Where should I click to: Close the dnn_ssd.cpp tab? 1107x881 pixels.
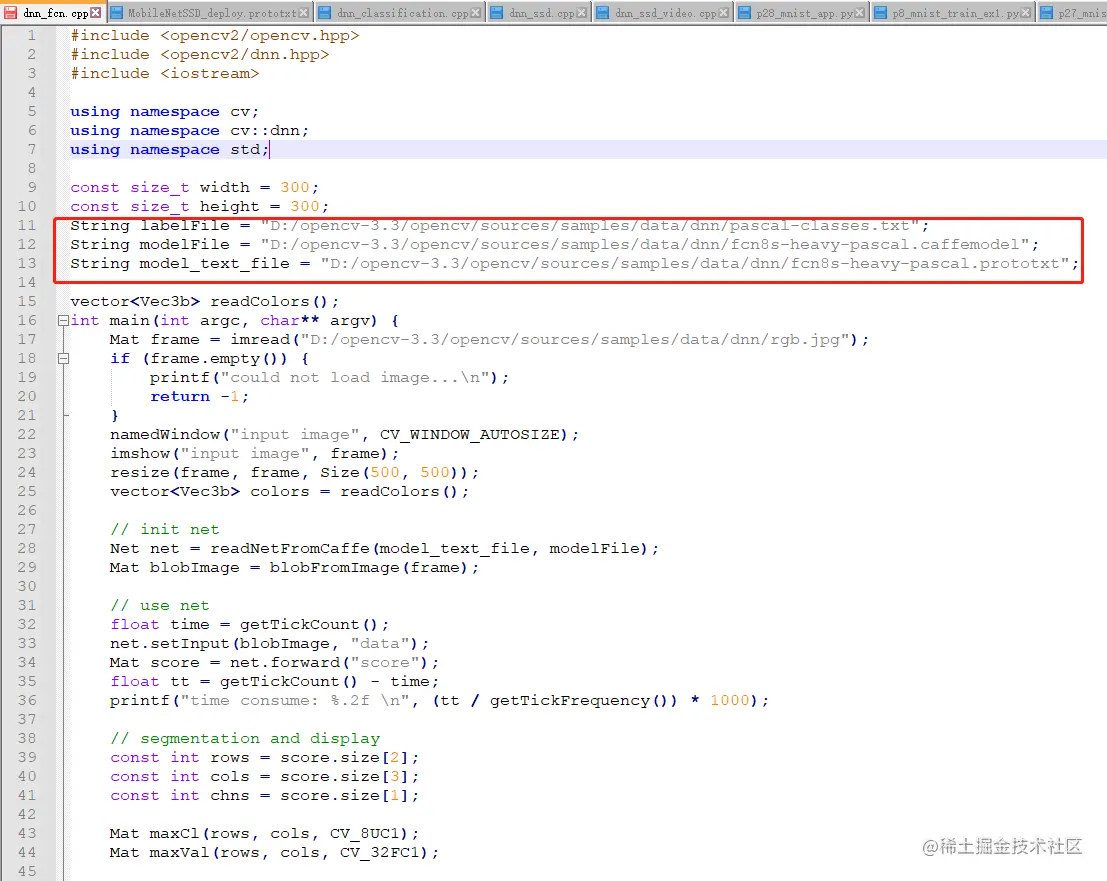(582, 13)
